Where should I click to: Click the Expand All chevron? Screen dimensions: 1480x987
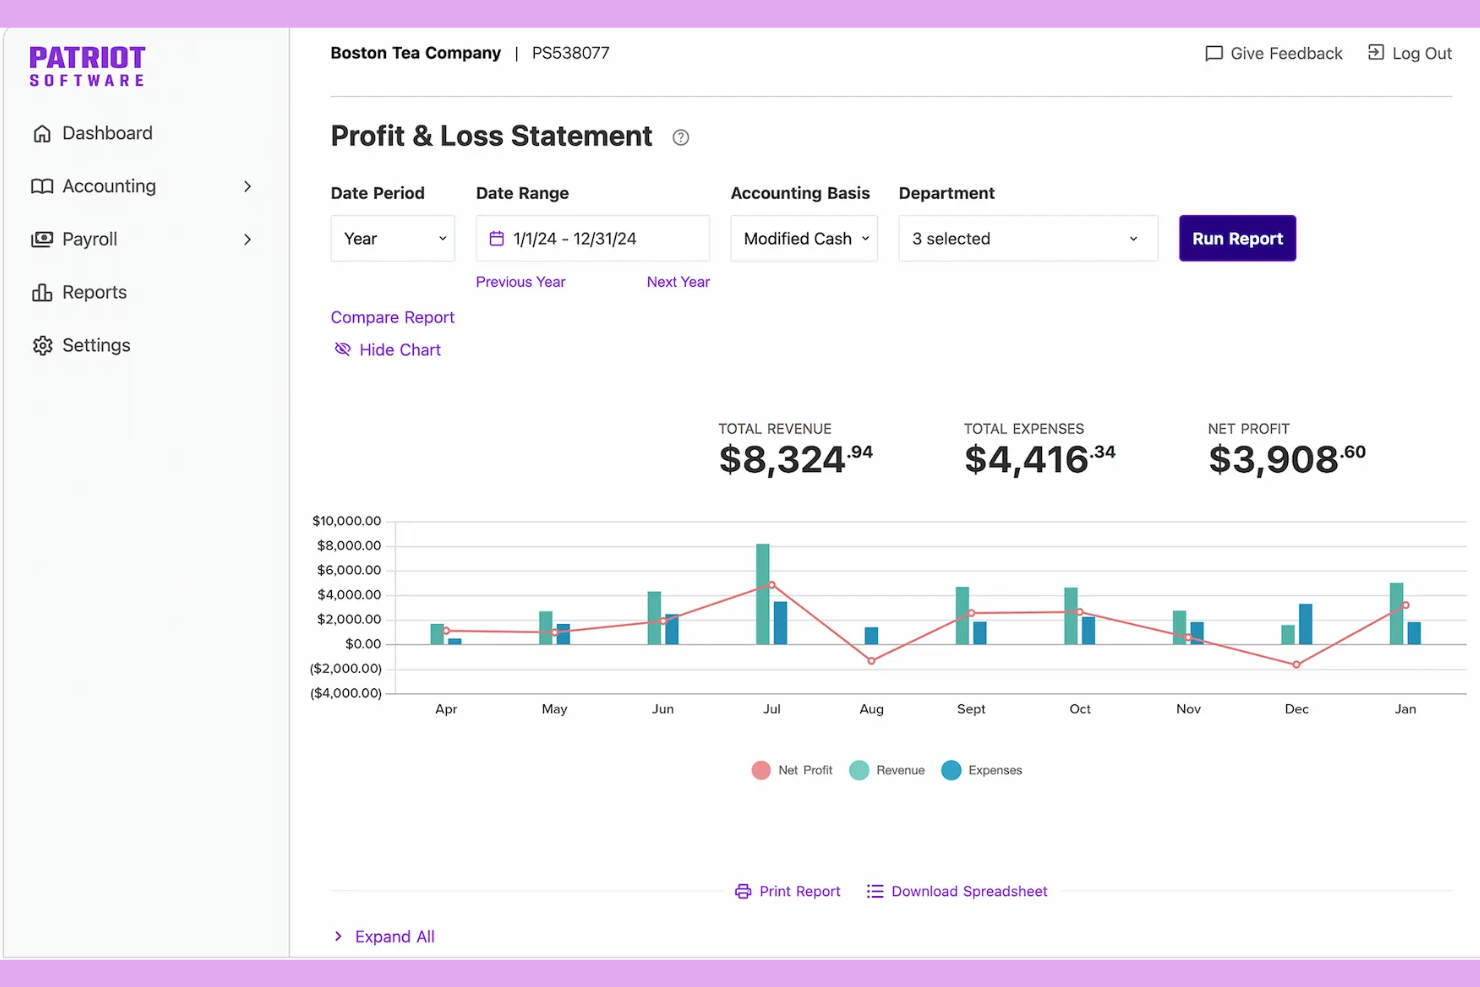[338, 936]
